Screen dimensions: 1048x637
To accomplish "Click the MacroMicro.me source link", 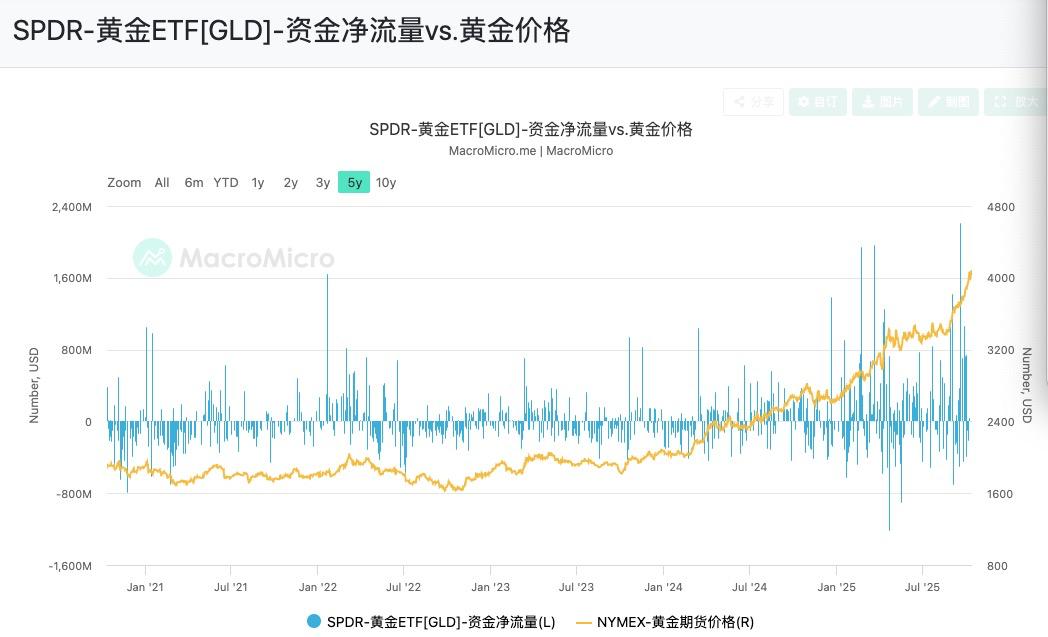I will pyautogui.click(x=492, y=151).
